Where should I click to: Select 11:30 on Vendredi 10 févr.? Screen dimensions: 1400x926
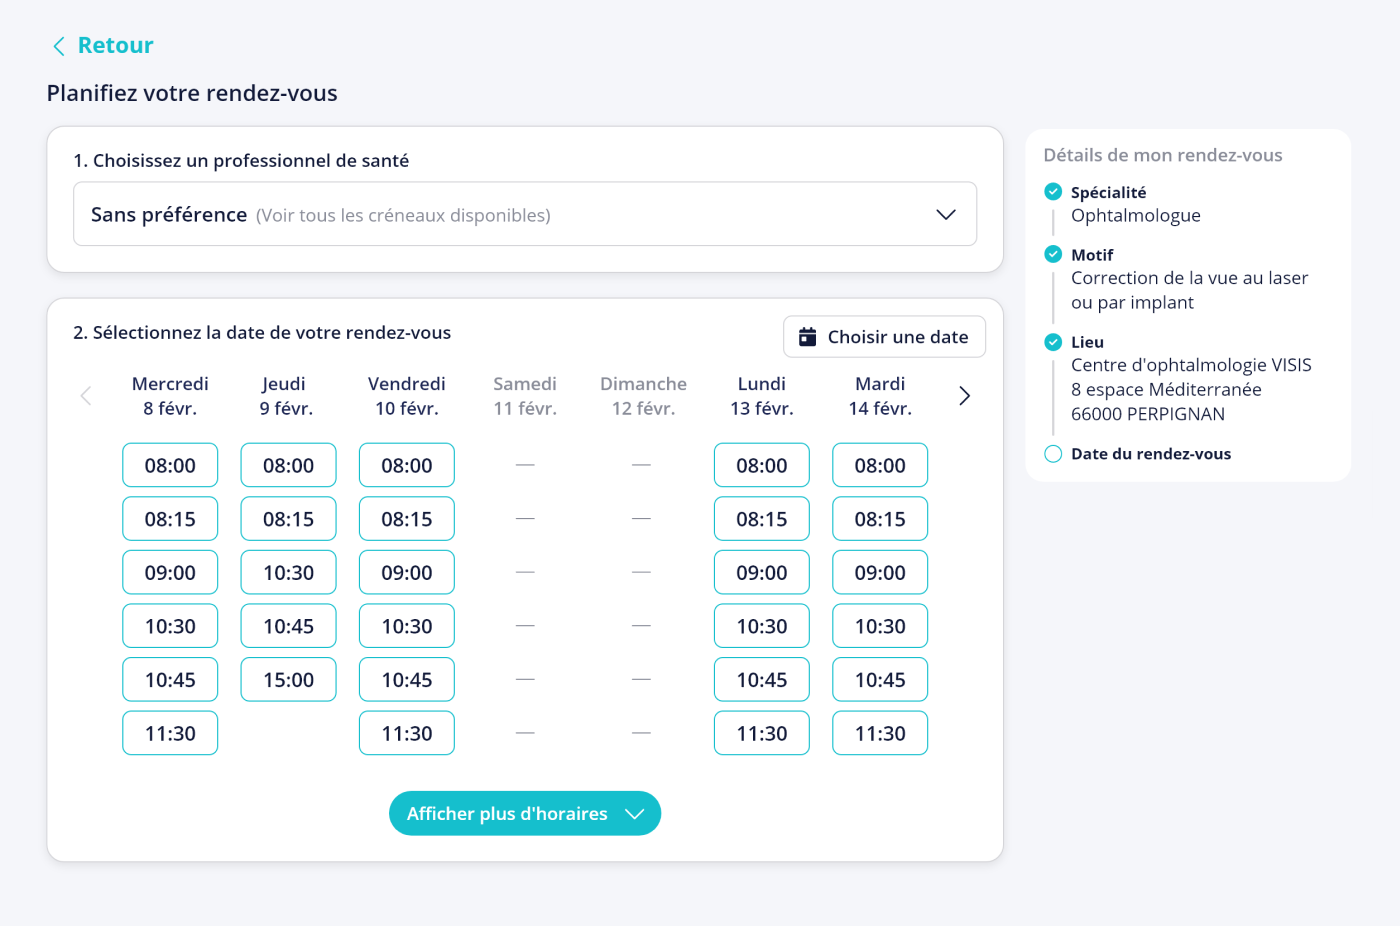click(x=407, y=733)
